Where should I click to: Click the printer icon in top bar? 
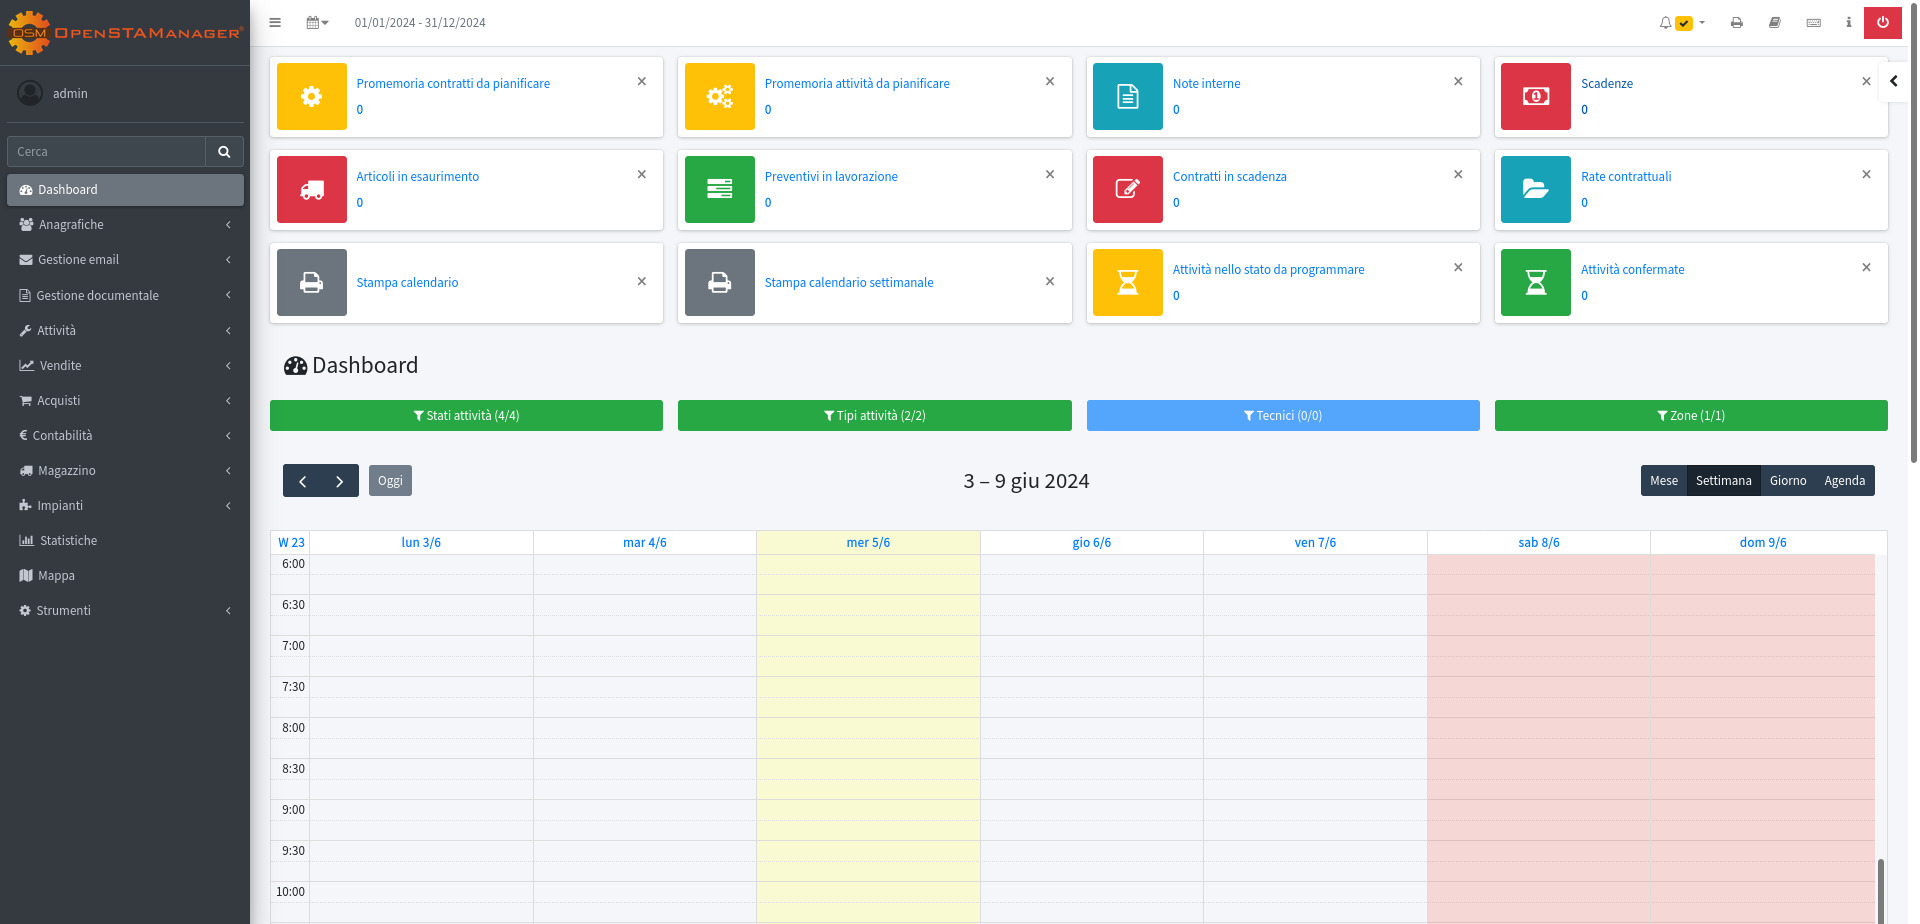pos(1736,22)
